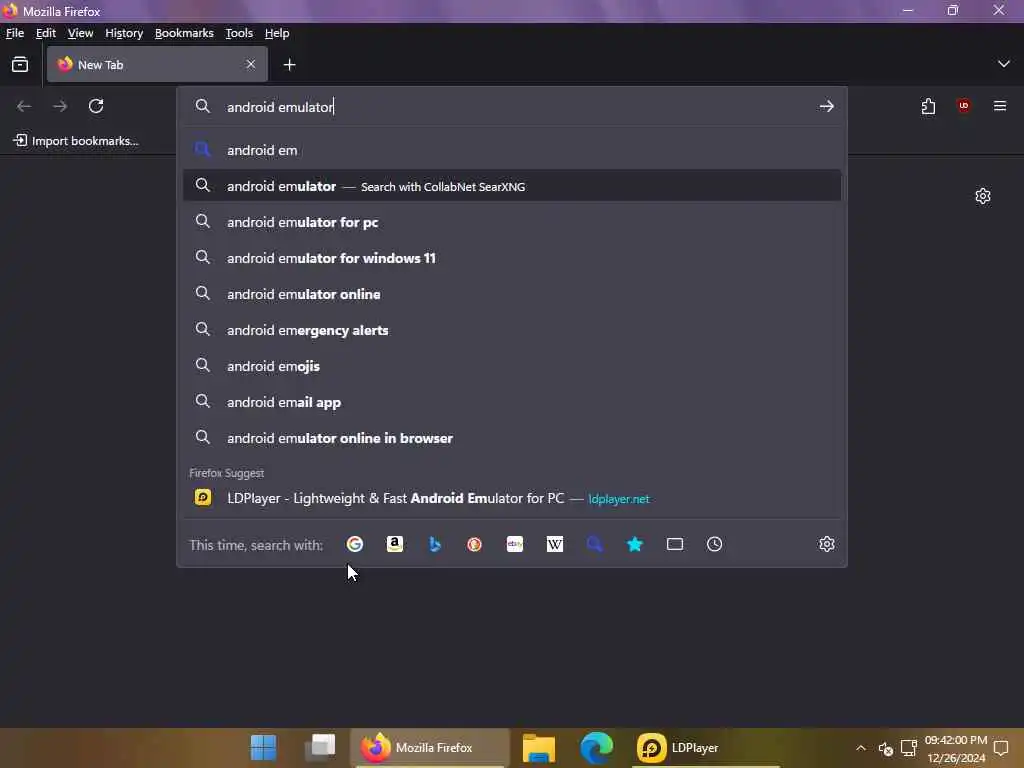Open the Firefox application hamburger menu

point(1000,106)
